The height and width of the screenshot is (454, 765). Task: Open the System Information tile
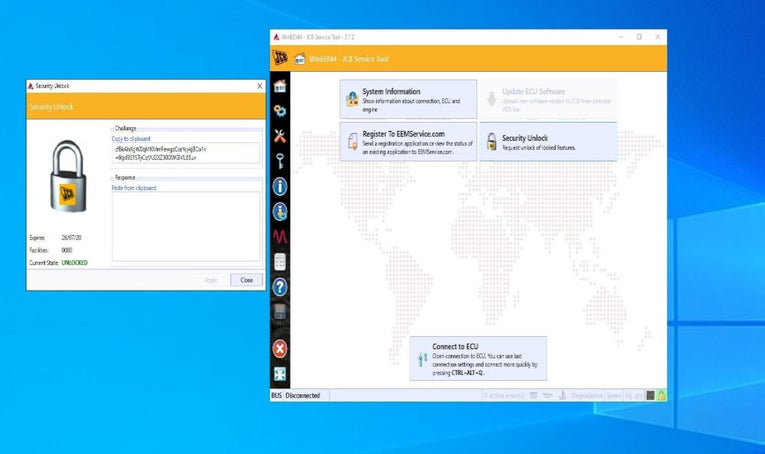(408, 98)
